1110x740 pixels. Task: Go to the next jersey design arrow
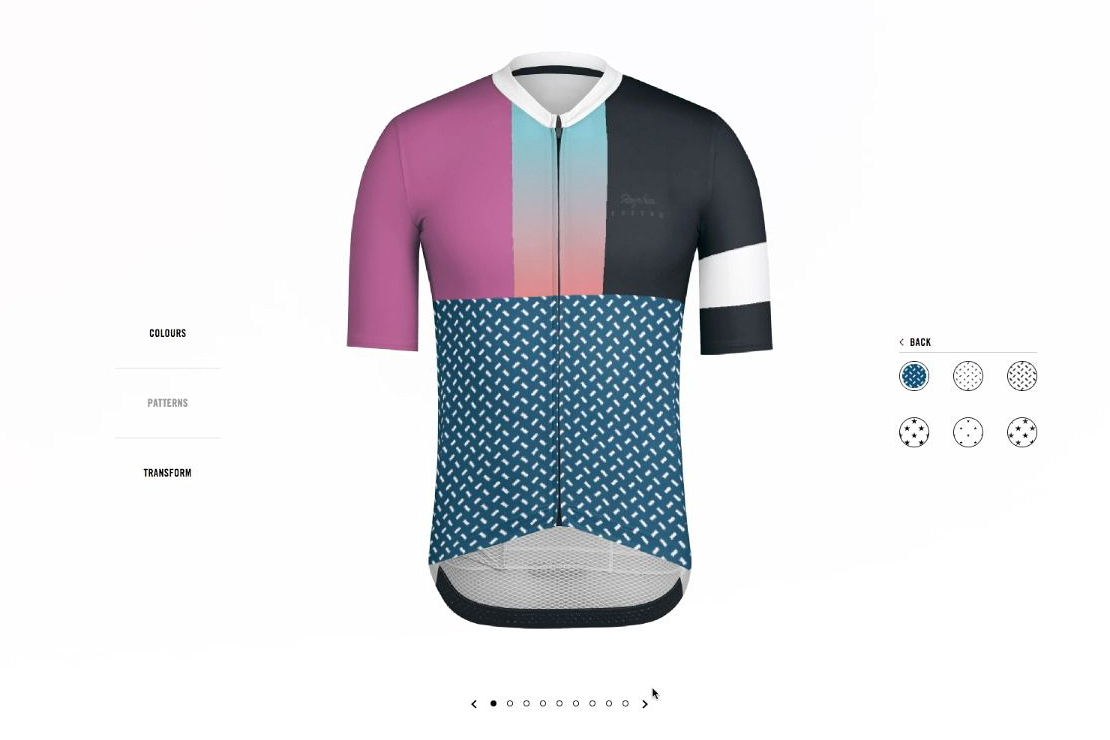(x=644, y=704)
